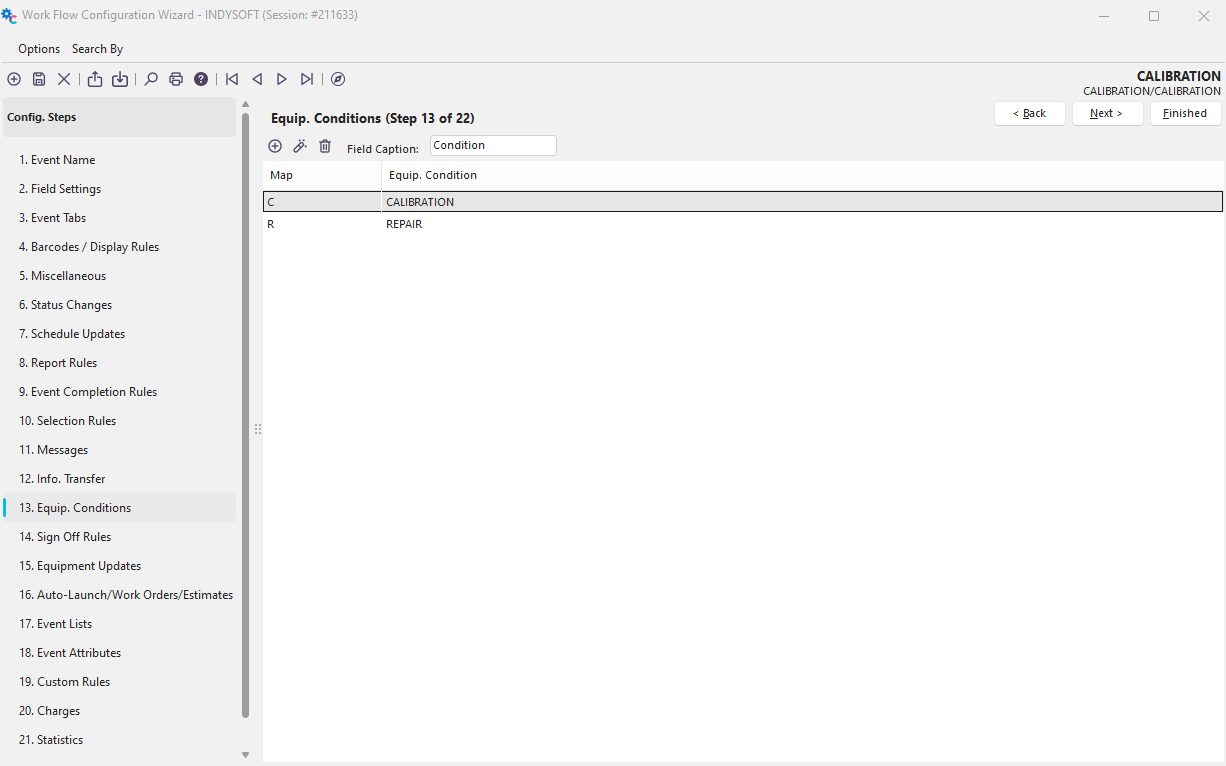
Task: Go to step 14 Sign Off Rules
Action: [x=74, y=537]
